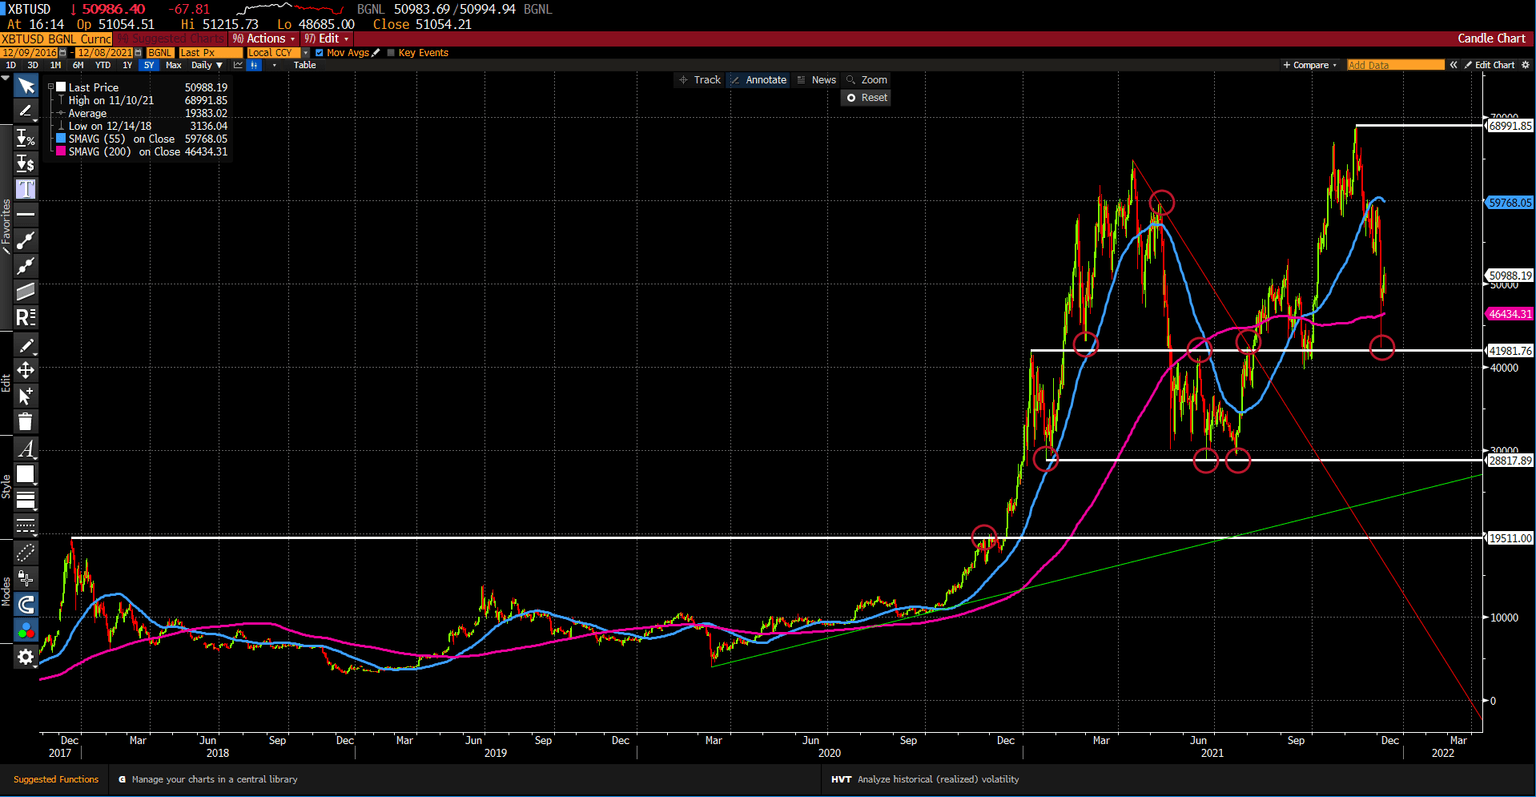Select the arrow pointer tool
Screen dimensions: 1536x797
pos(26,87)
